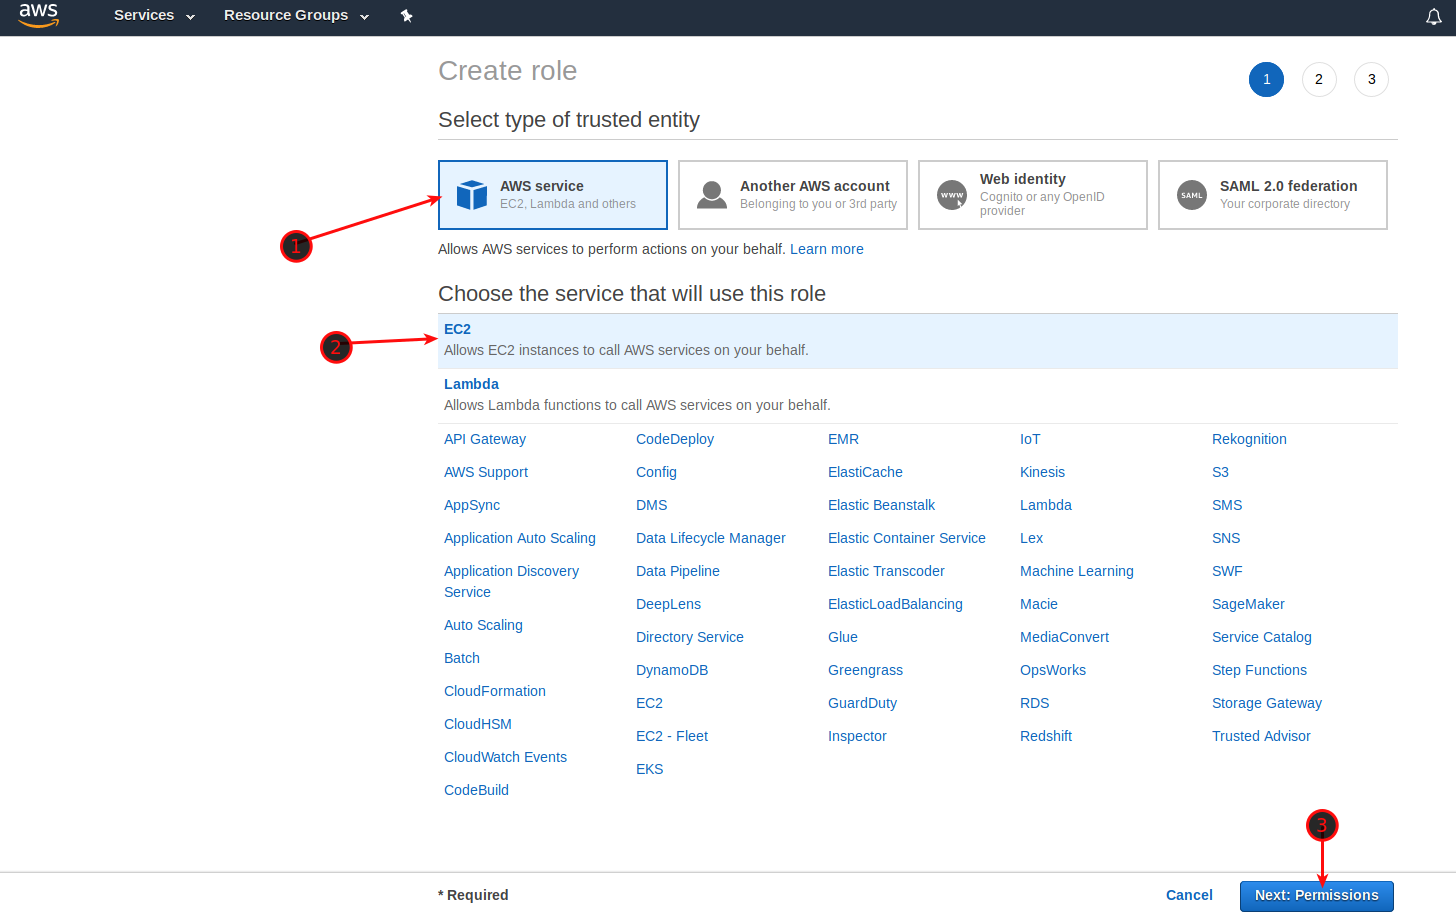This screenshot has width=1456, height=918.
Task: Select Inspector service
Action: click(x=857, y=736)
